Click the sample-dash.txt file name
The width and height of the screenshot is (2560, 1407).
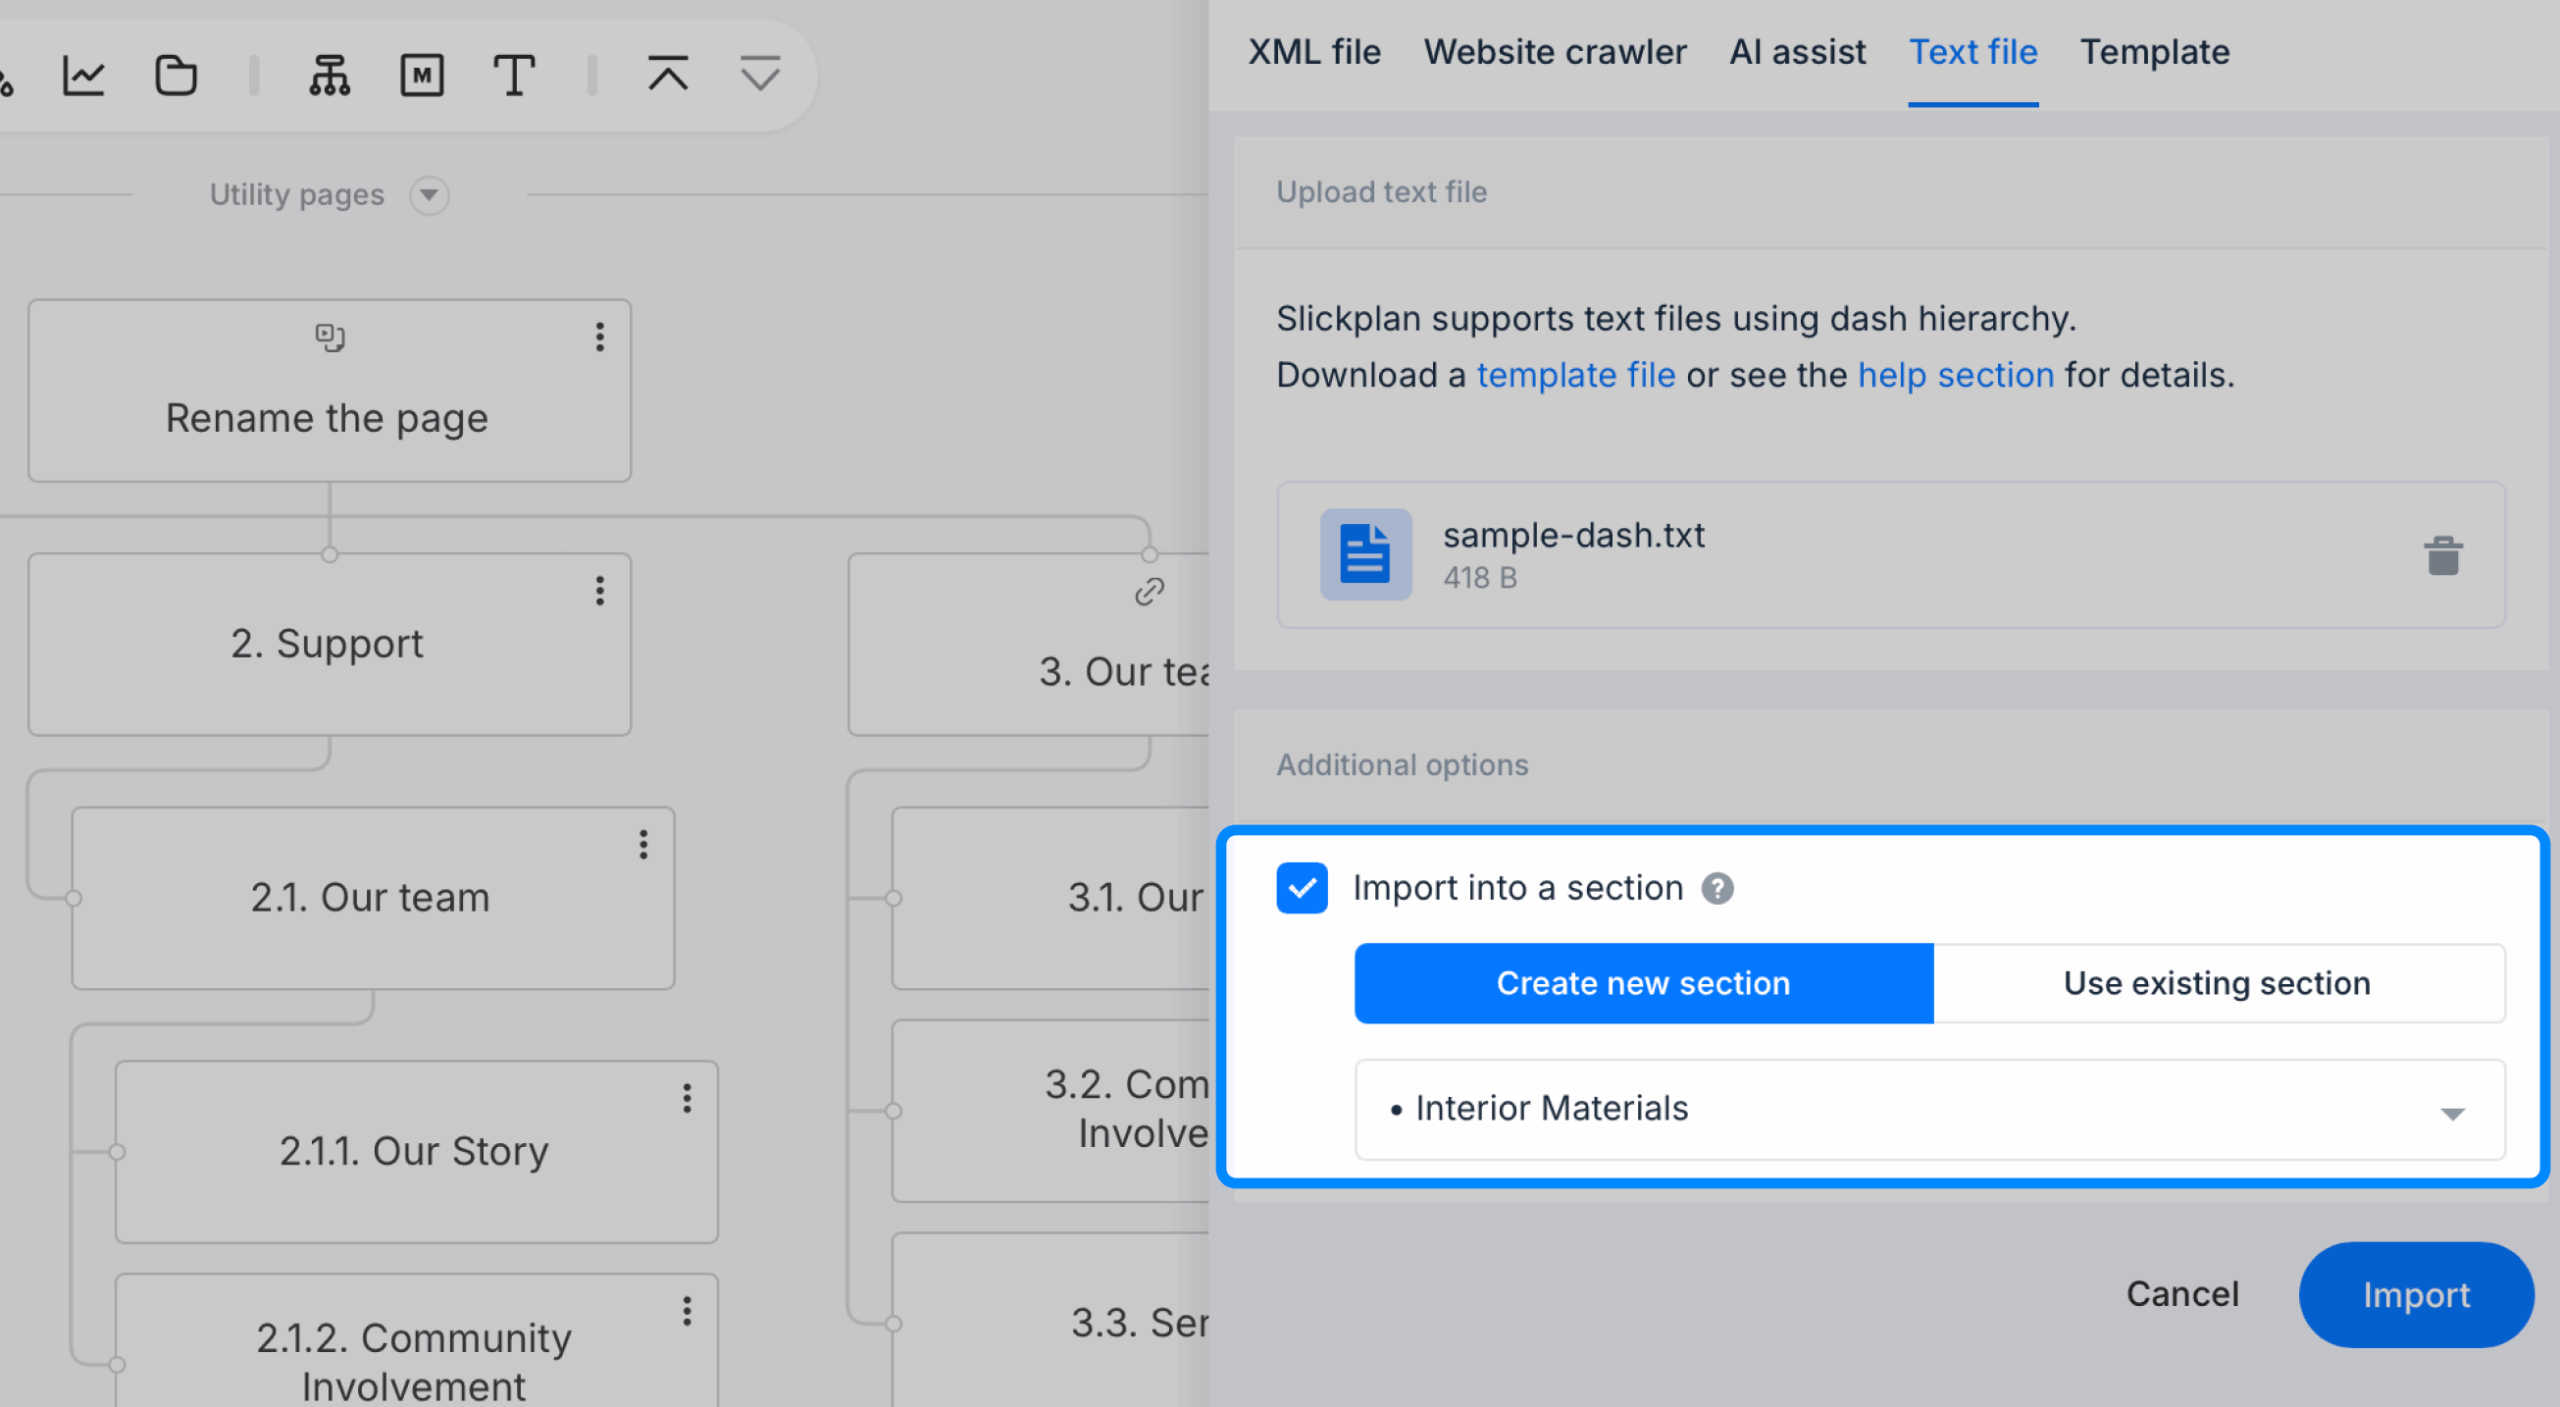pos(1574,535)
